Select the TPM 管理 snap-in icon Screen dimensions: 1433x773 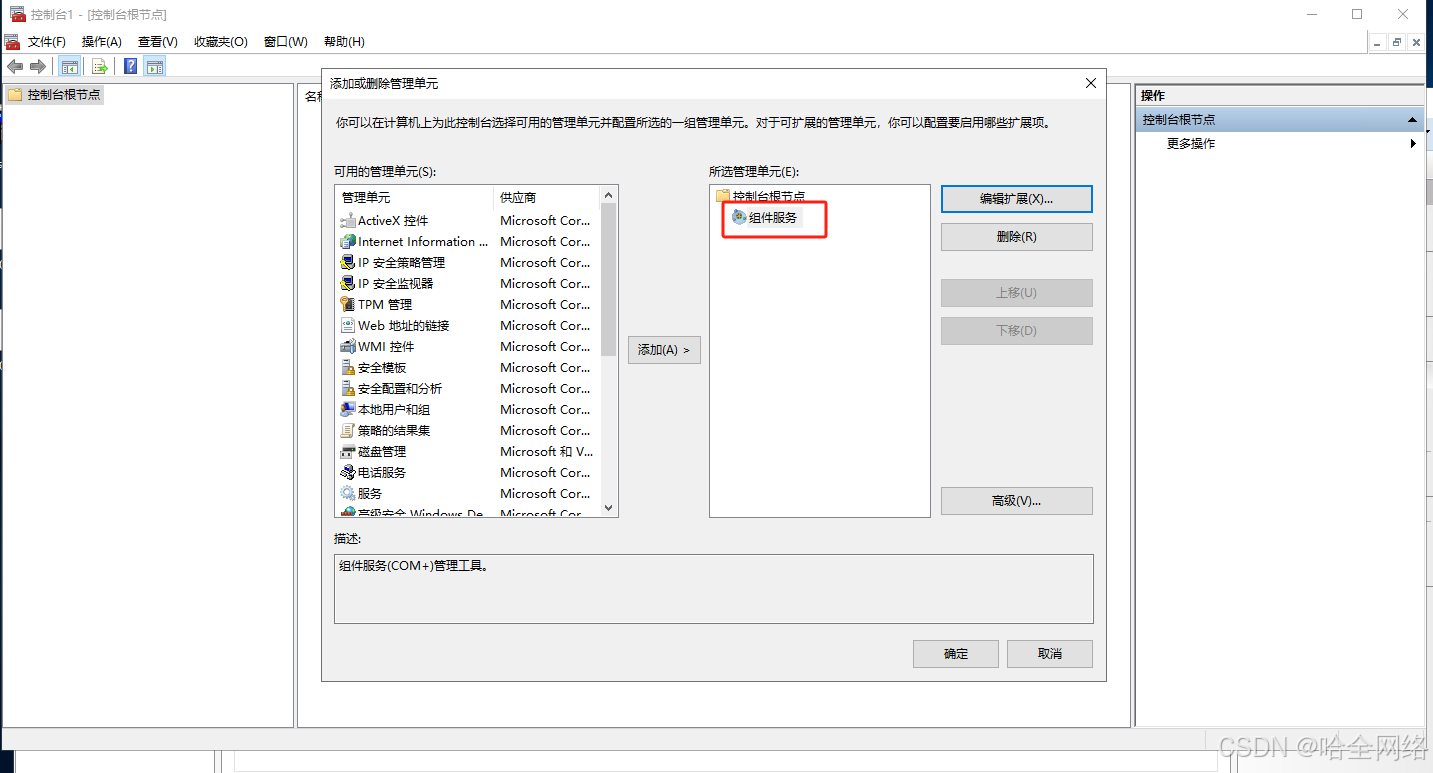348,305
